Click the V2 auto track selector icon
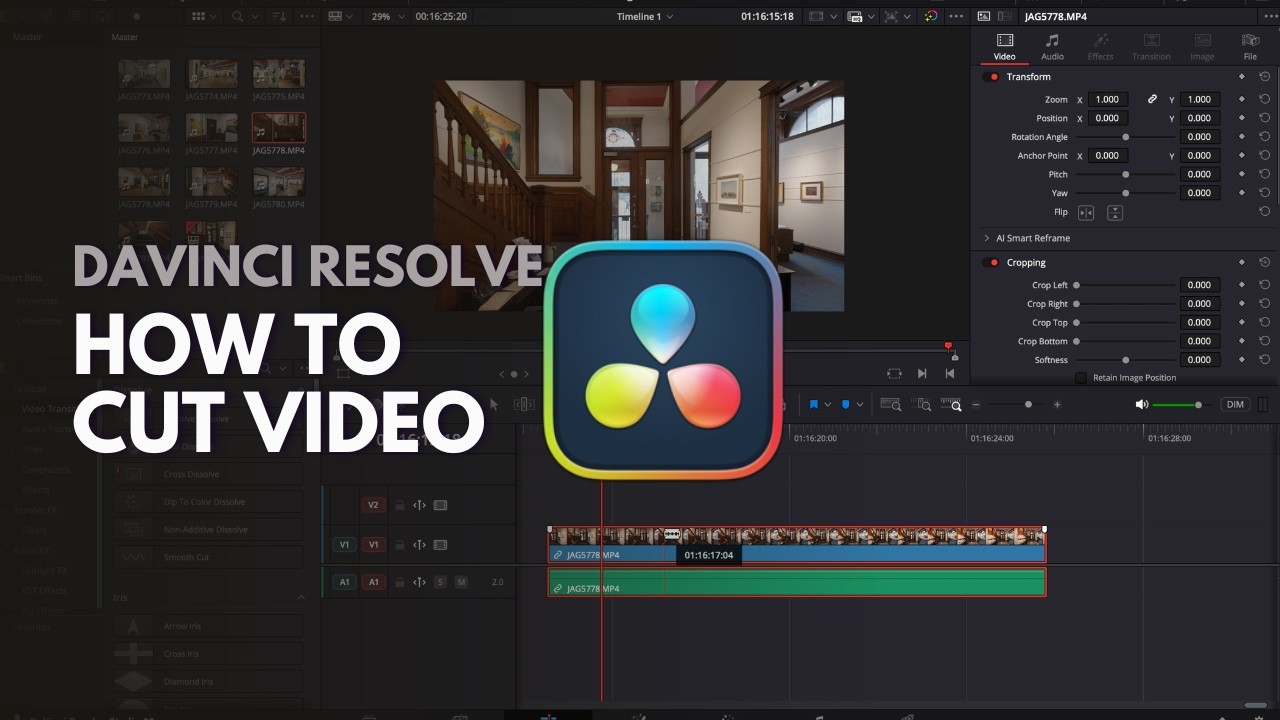The image size is (1280, 720). (x=420, y=505)
